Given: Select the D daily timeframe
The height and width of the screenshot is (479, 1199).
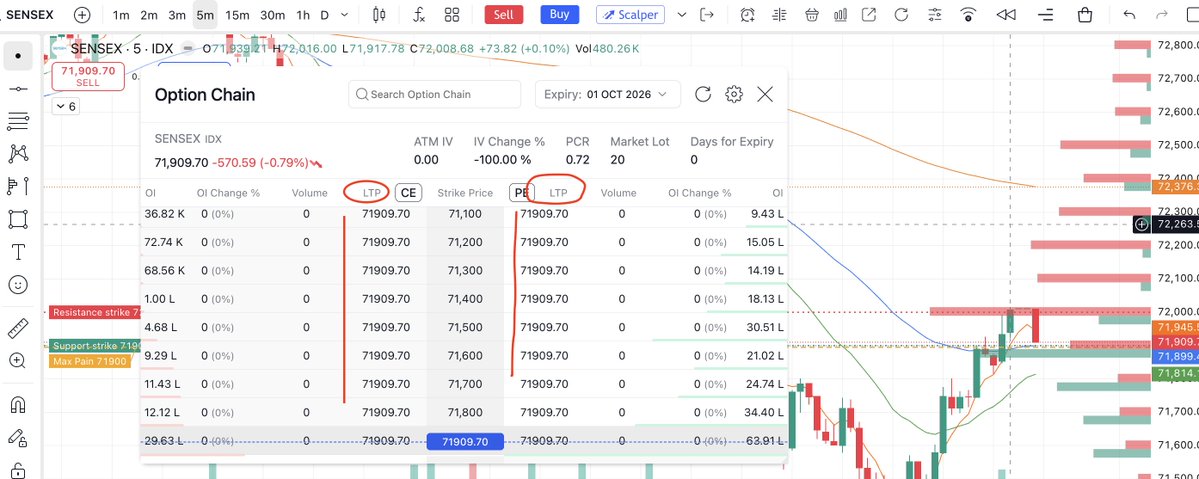Looking at the screenshot, I should point(325,15).
